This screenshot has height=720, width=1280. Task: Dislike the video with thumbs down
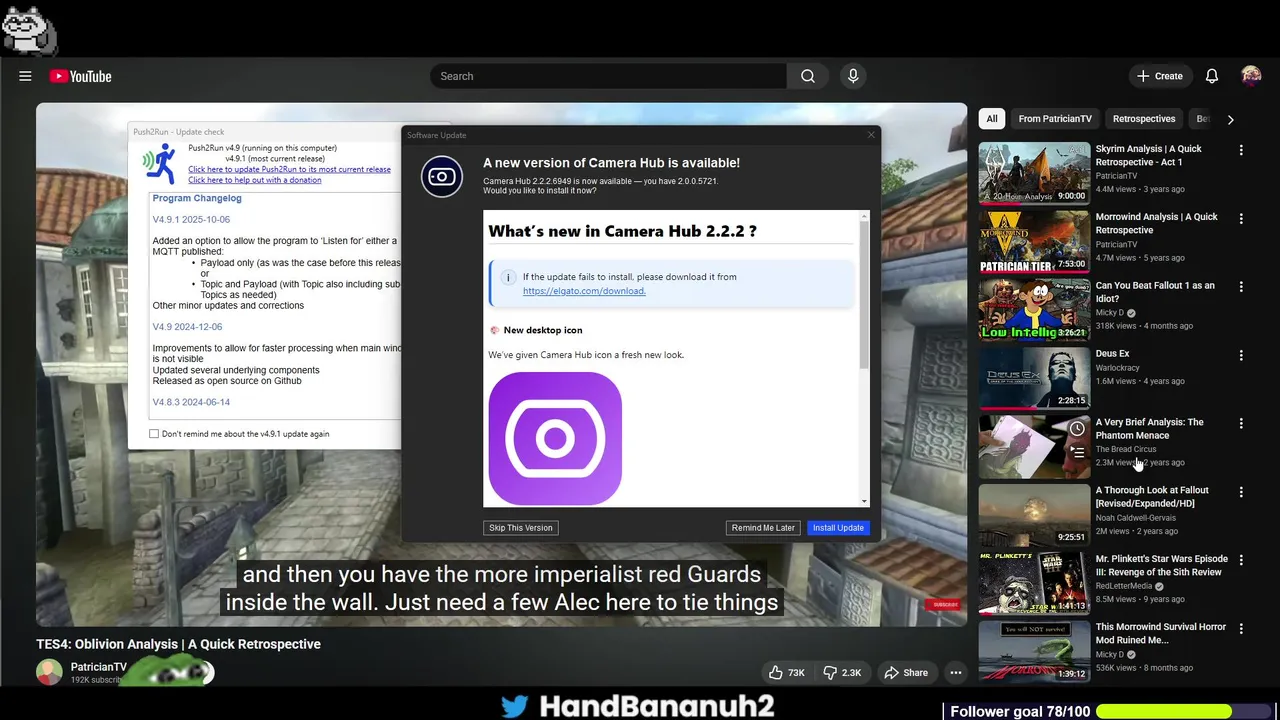point(841,673)
